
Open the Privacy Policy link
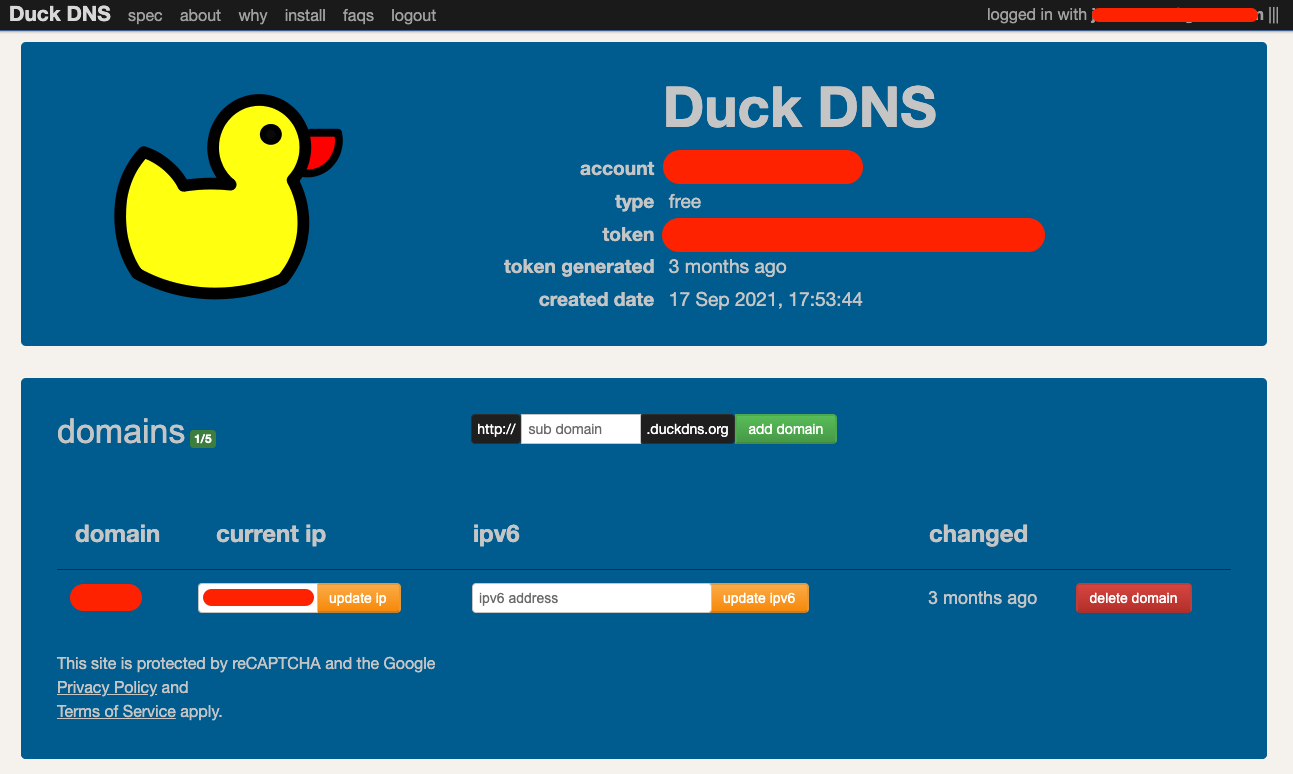coord(107,687)
